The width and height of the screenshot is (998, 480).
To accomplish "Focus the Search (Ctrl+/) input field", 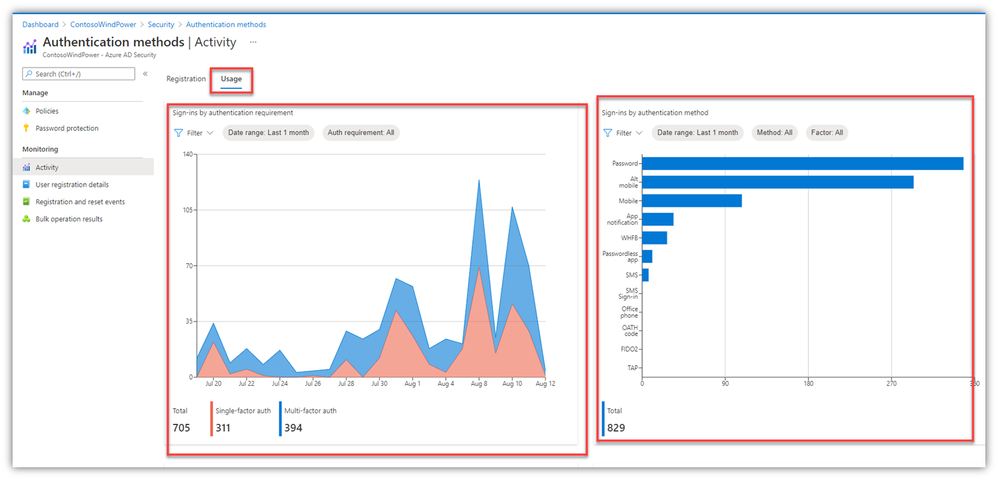I will (78, 74).
